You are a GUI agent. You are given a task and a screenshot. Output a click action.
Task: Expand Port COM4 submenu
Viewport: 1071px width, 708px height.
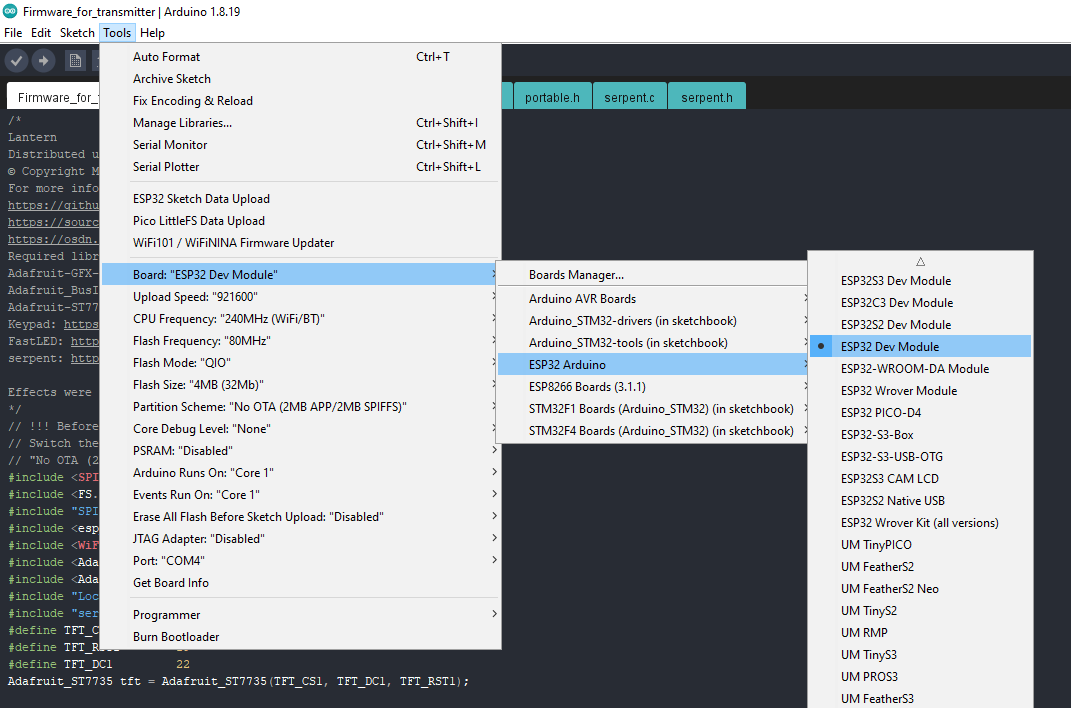point(301,561)
